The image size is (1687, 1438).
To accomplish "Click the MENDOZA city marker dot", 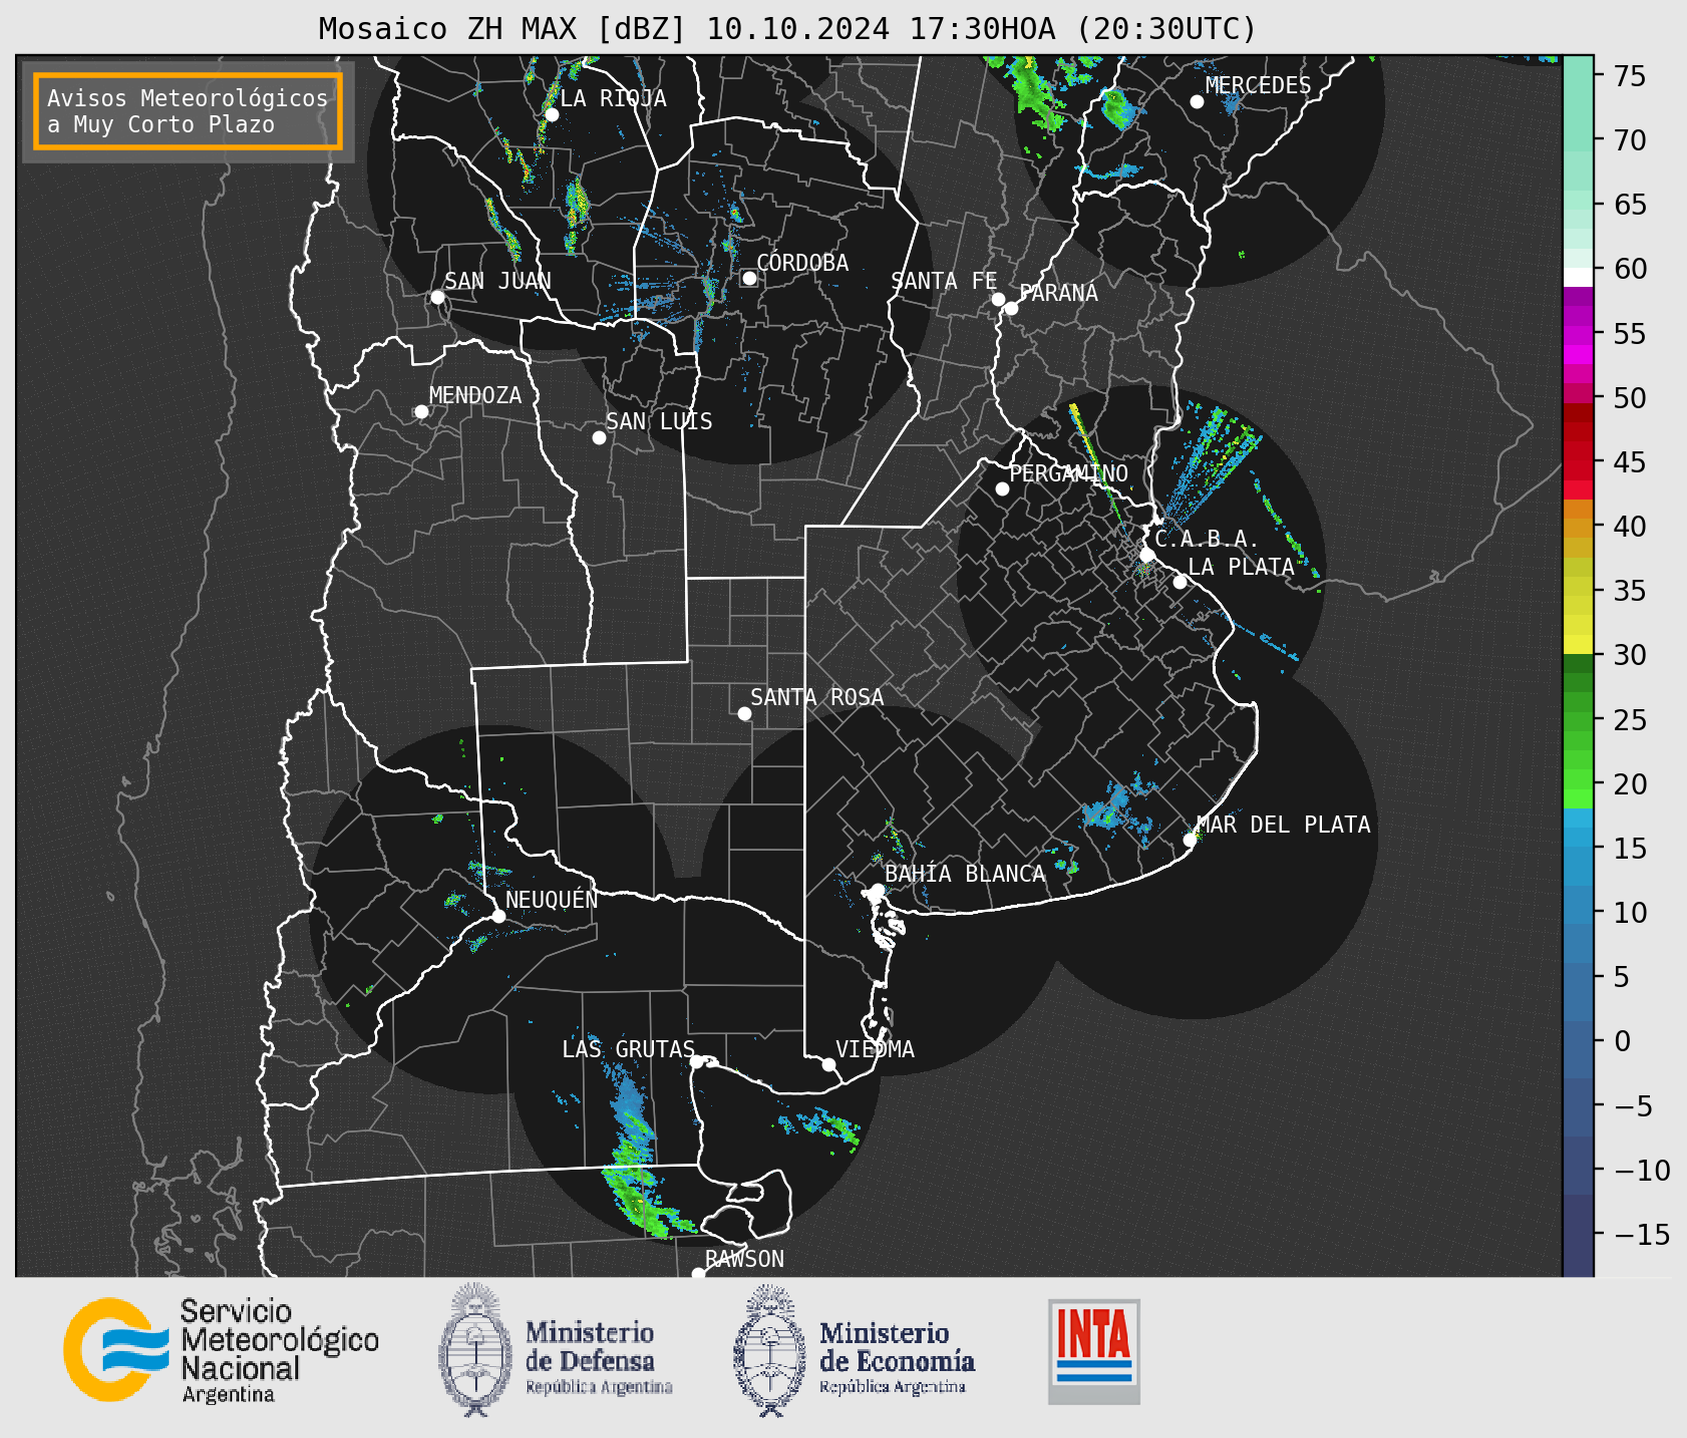I will (421, 412).
